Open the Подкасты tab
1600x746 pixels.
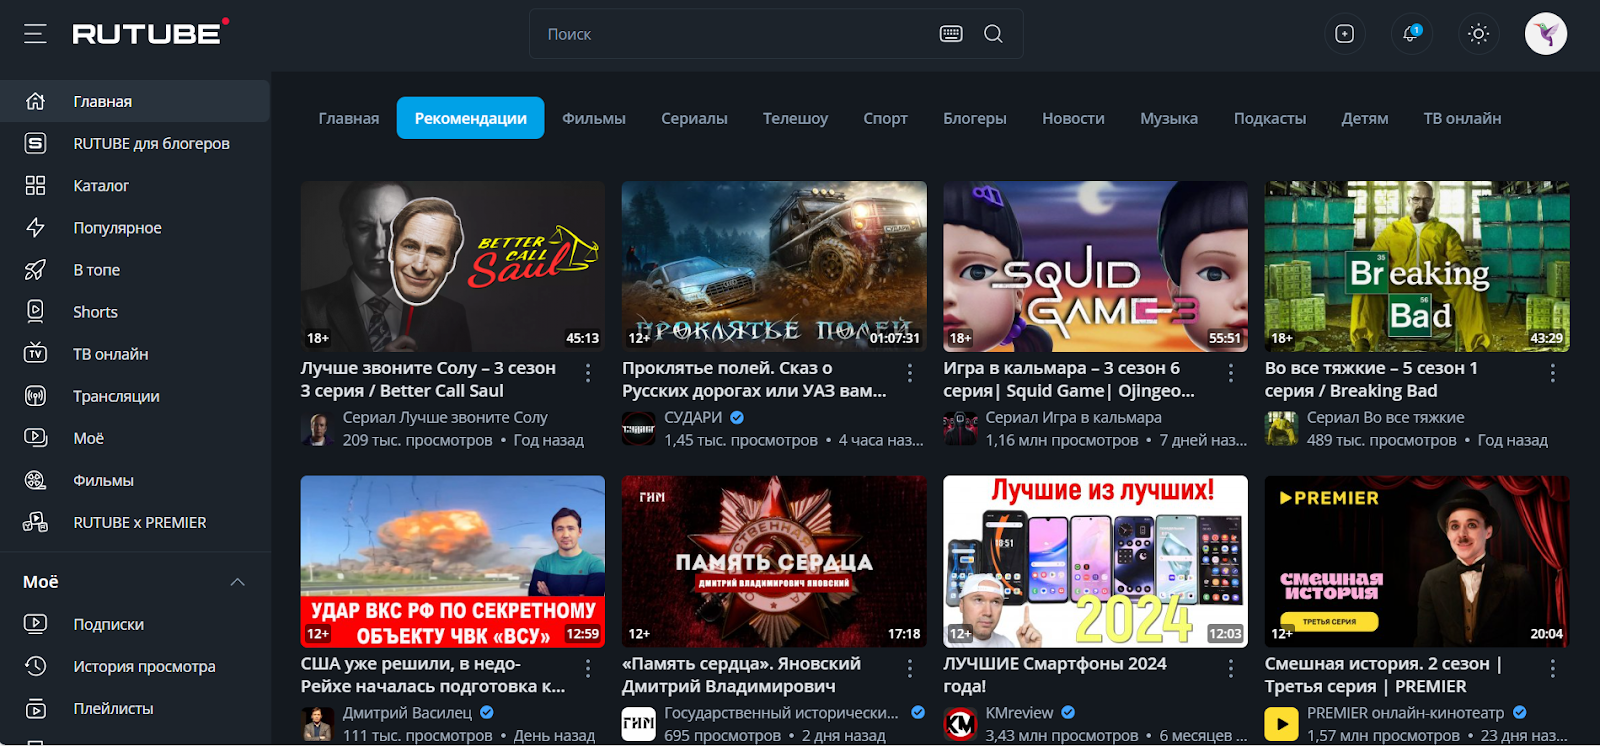click(1270, 118)
